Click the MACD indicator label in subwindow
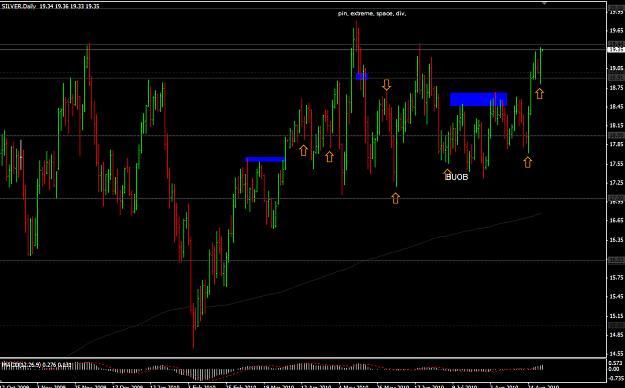This screenshot has height=388, width=625. point(37,364)
